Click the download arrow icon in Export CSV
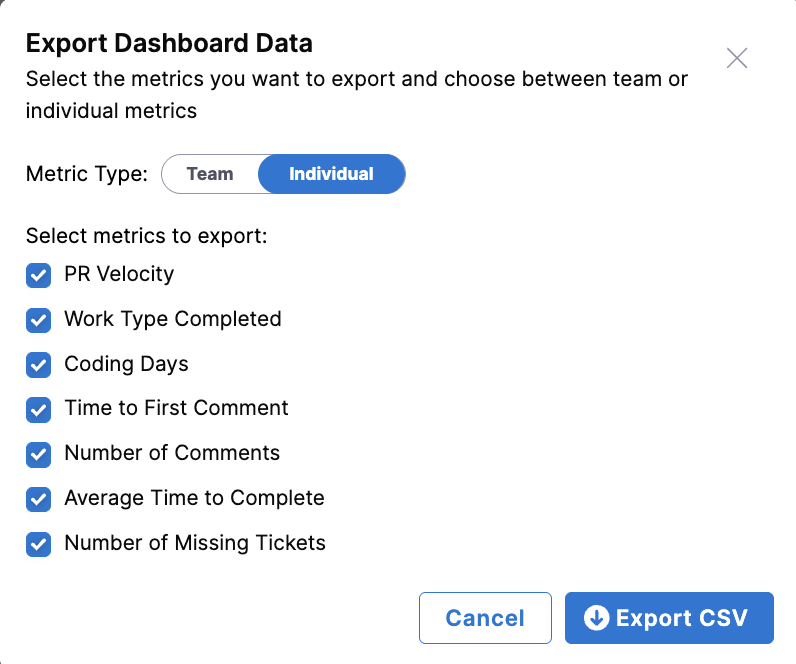The image size is (796, 664). 596,618
